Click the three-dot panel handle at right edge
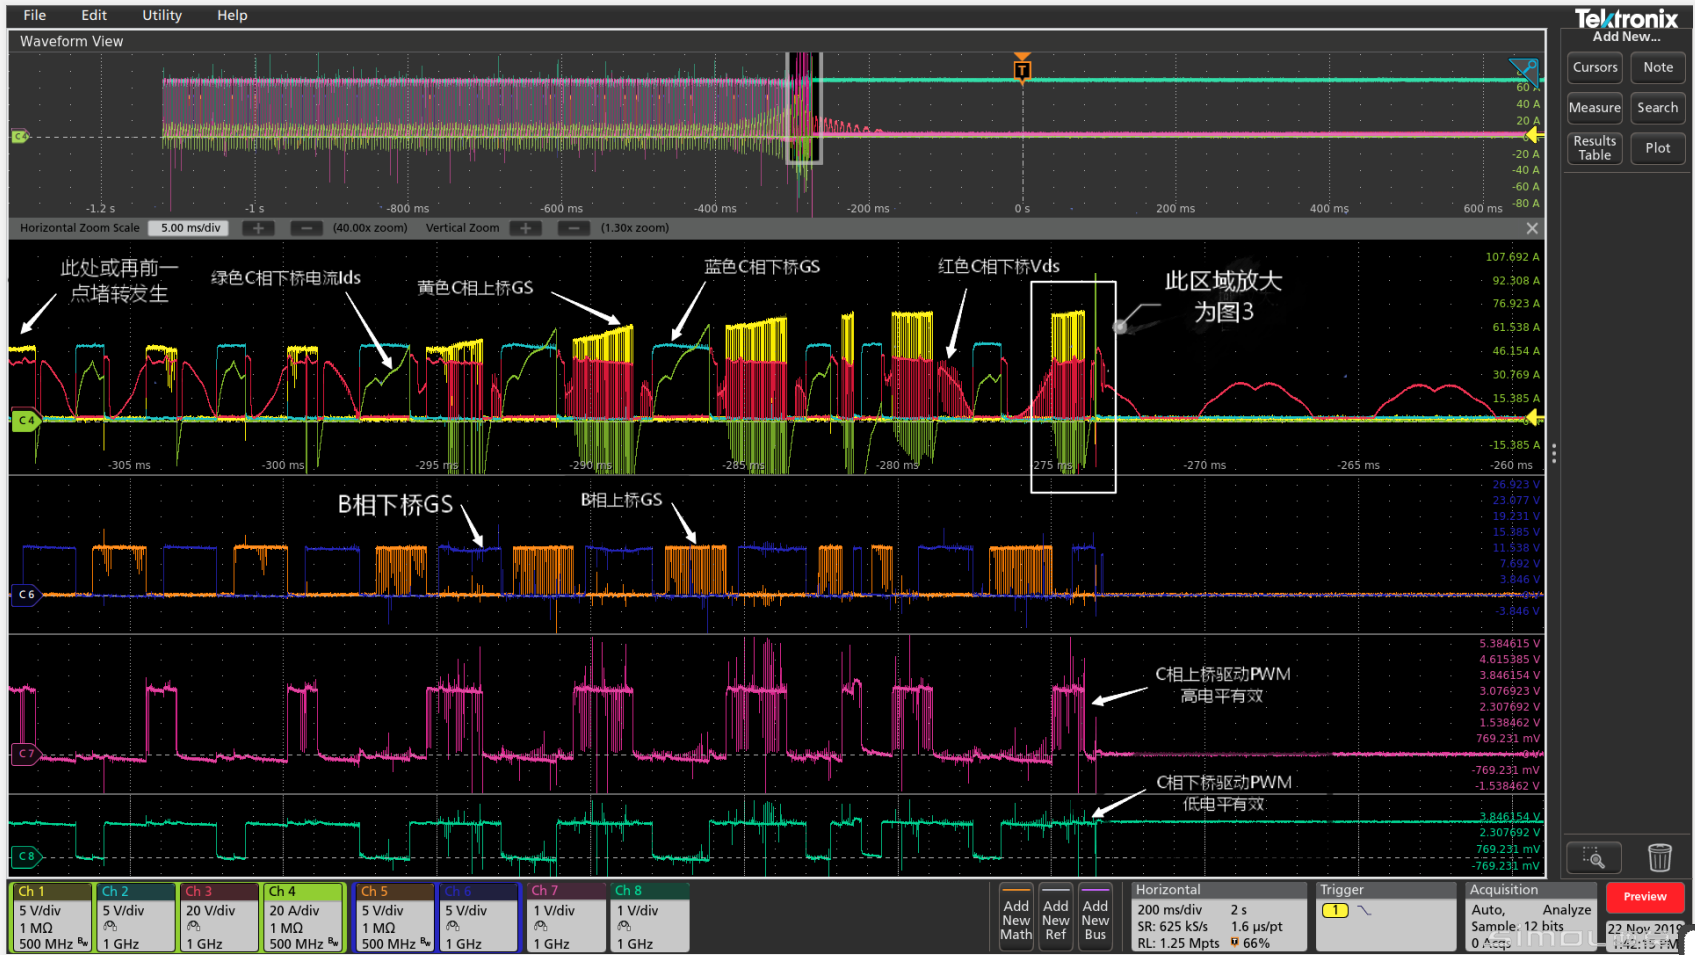The width and height of the screenshot is (1695, 955). pos(1553,455)
